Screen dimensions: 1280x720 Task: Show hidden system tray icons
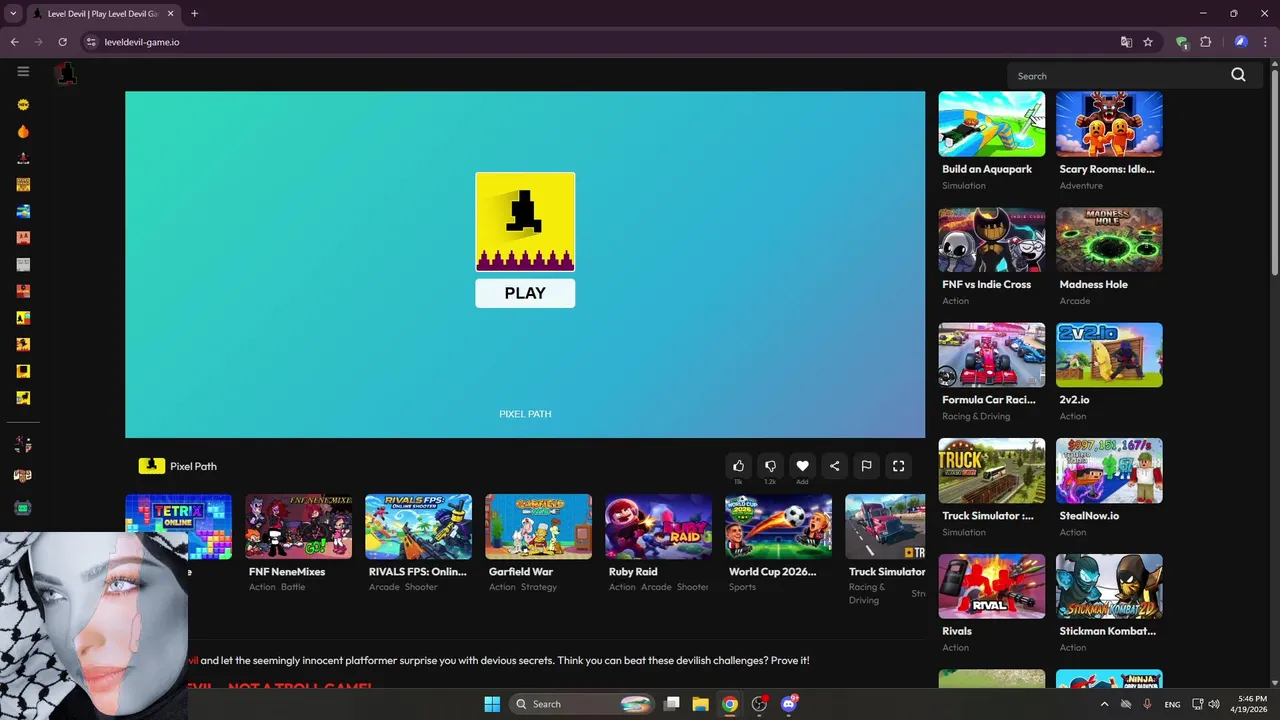pyautogui.click(x=1104, y=704)
